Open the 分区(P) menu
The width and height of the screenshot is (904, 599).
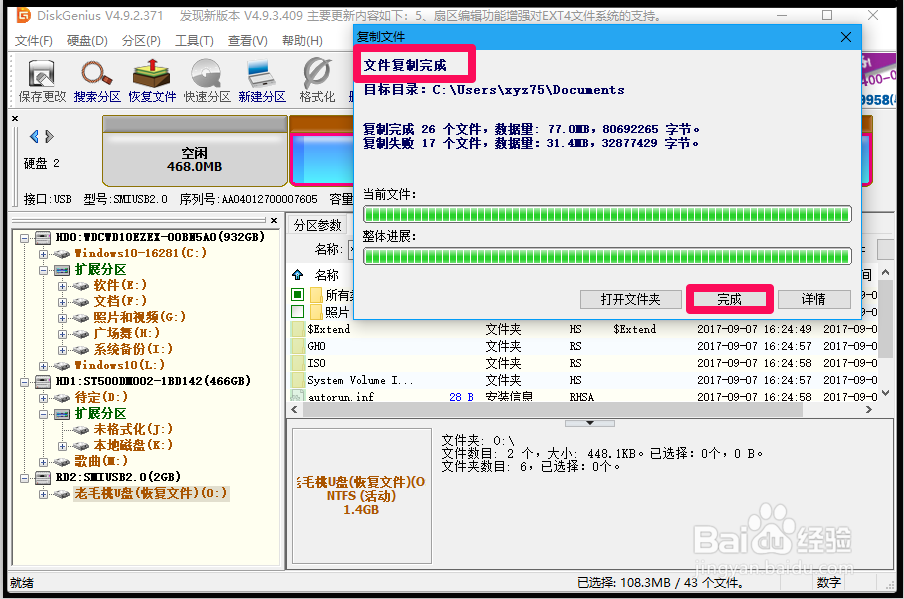(141, 41)
